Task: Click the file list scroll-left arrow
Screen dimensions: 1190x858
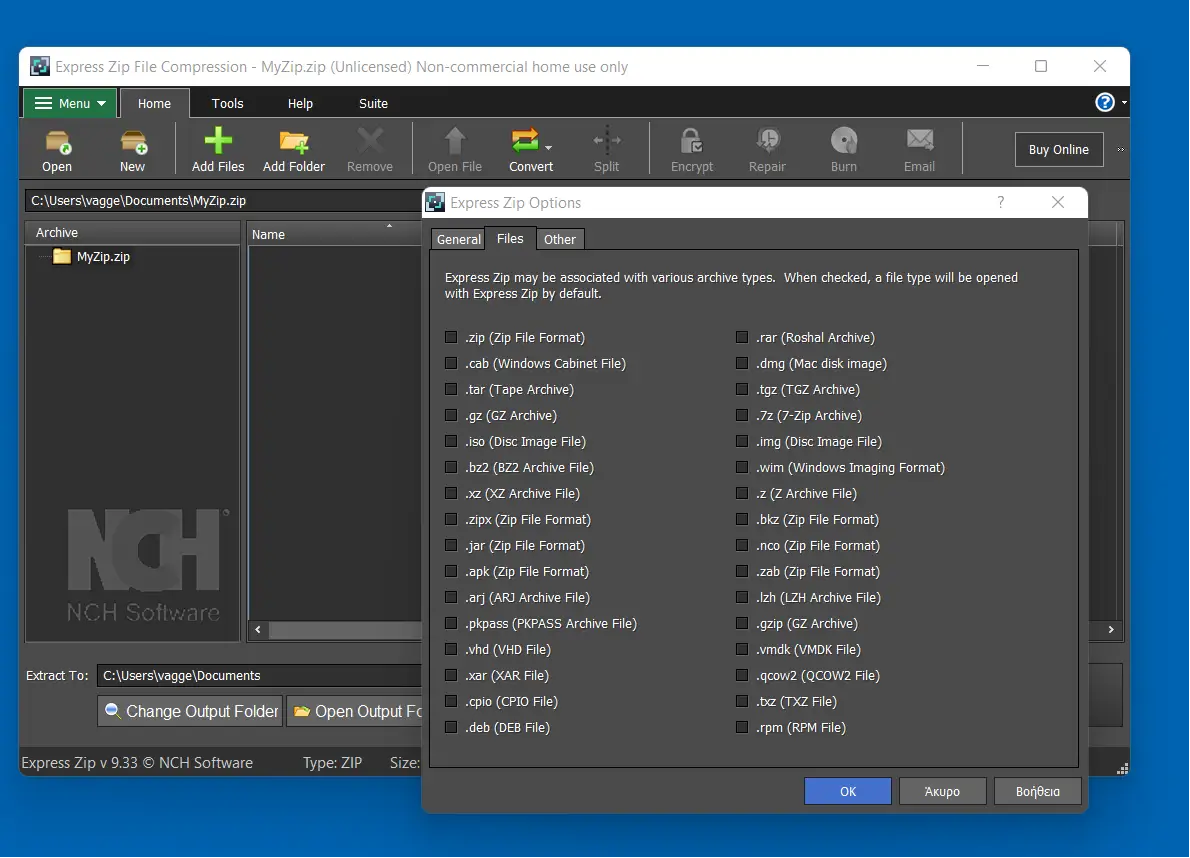Action: (258, 630)
